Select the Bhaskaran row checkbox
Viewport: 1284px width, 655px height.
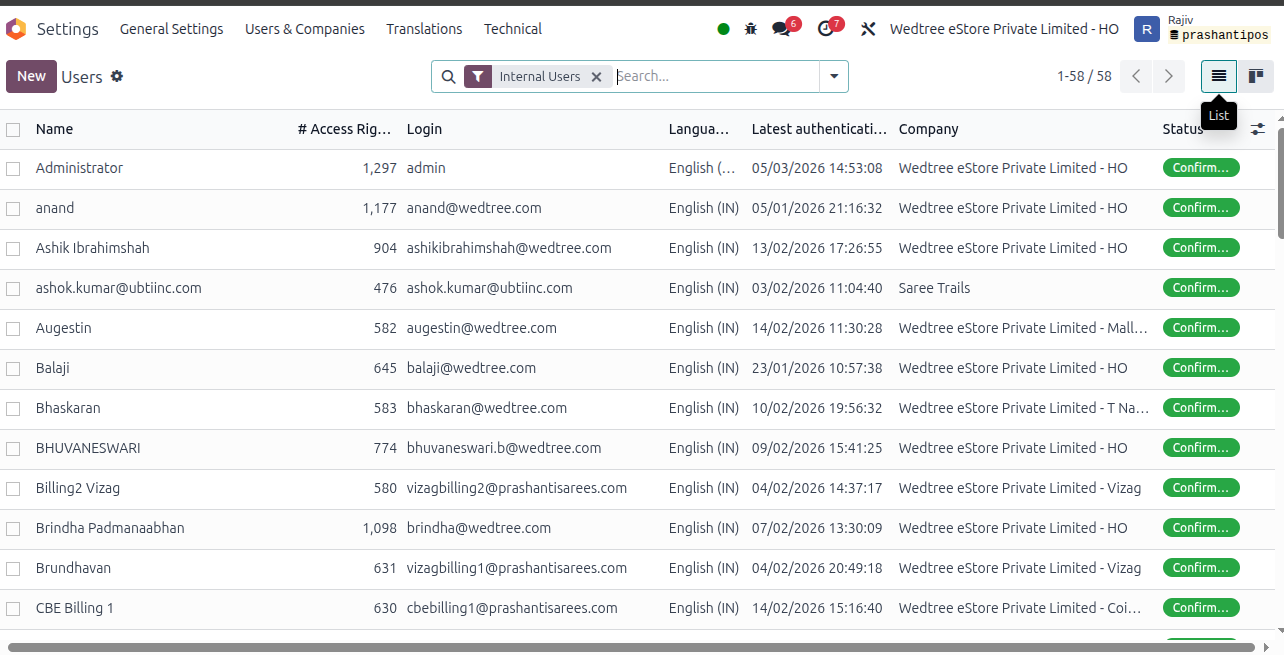(13, 409)
